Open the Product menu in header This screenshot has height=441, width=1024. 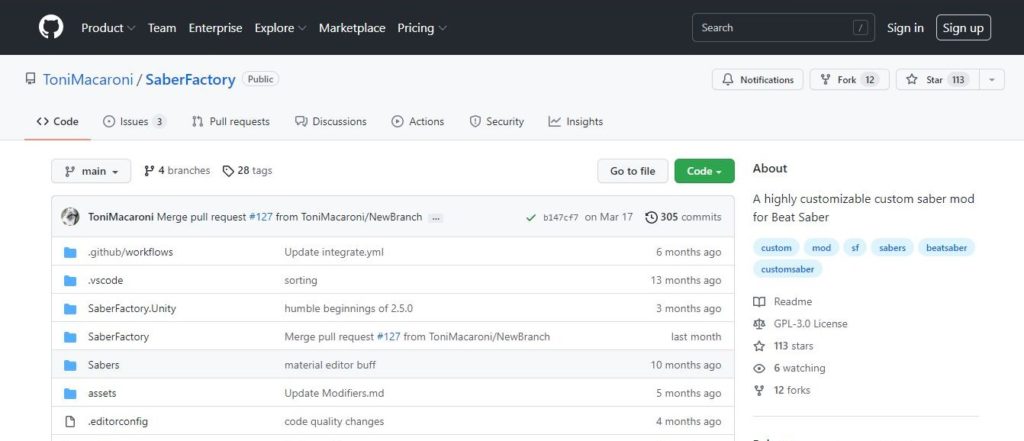[108, 28]
